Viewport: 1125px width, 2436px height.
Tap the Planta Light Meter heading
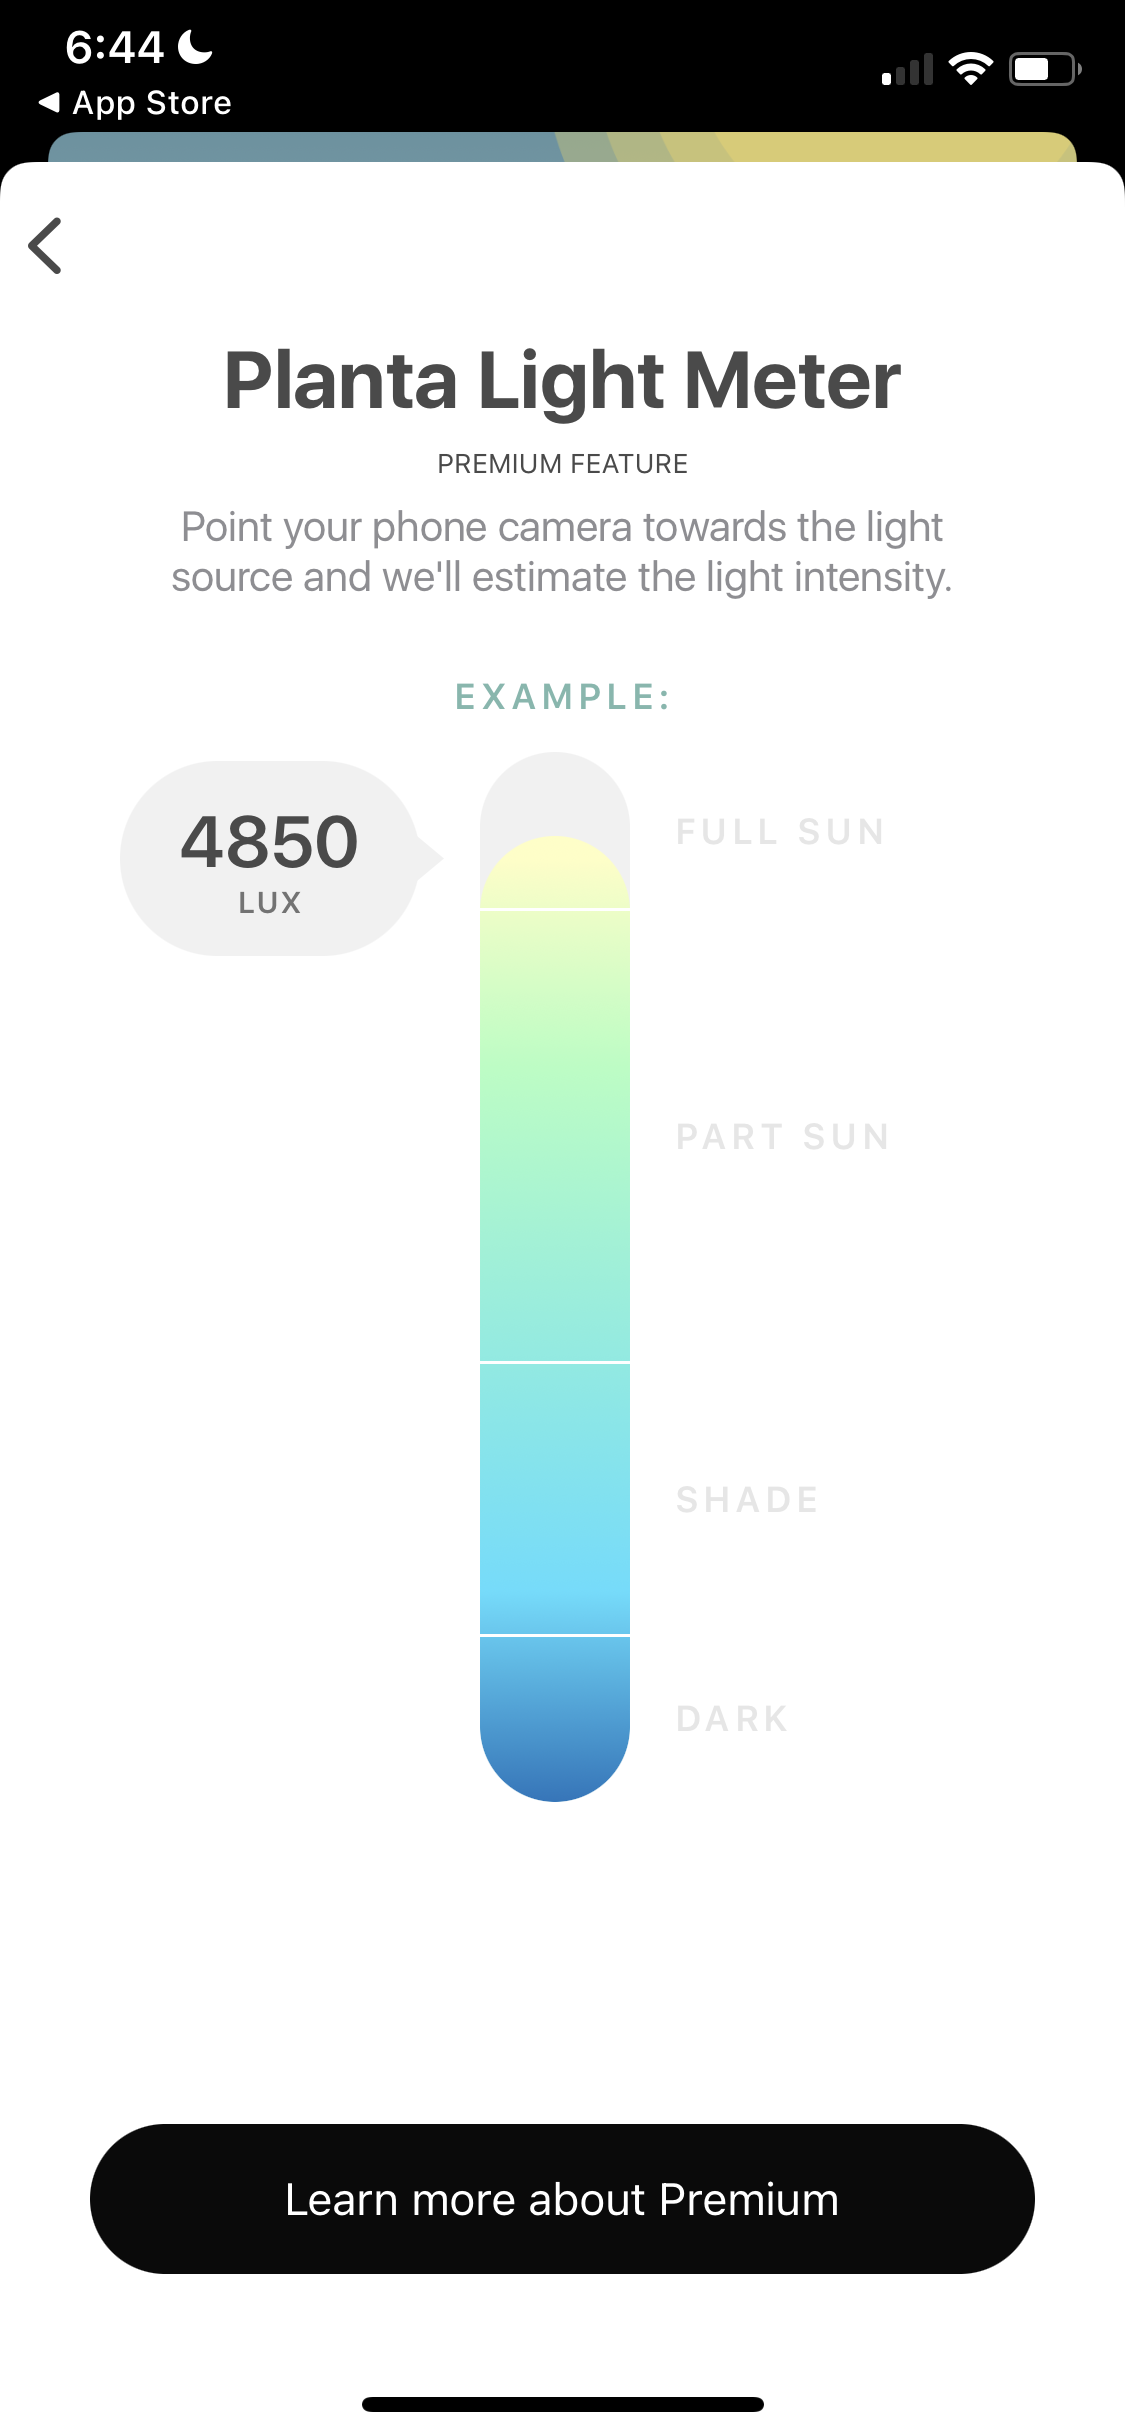[562, 381]
